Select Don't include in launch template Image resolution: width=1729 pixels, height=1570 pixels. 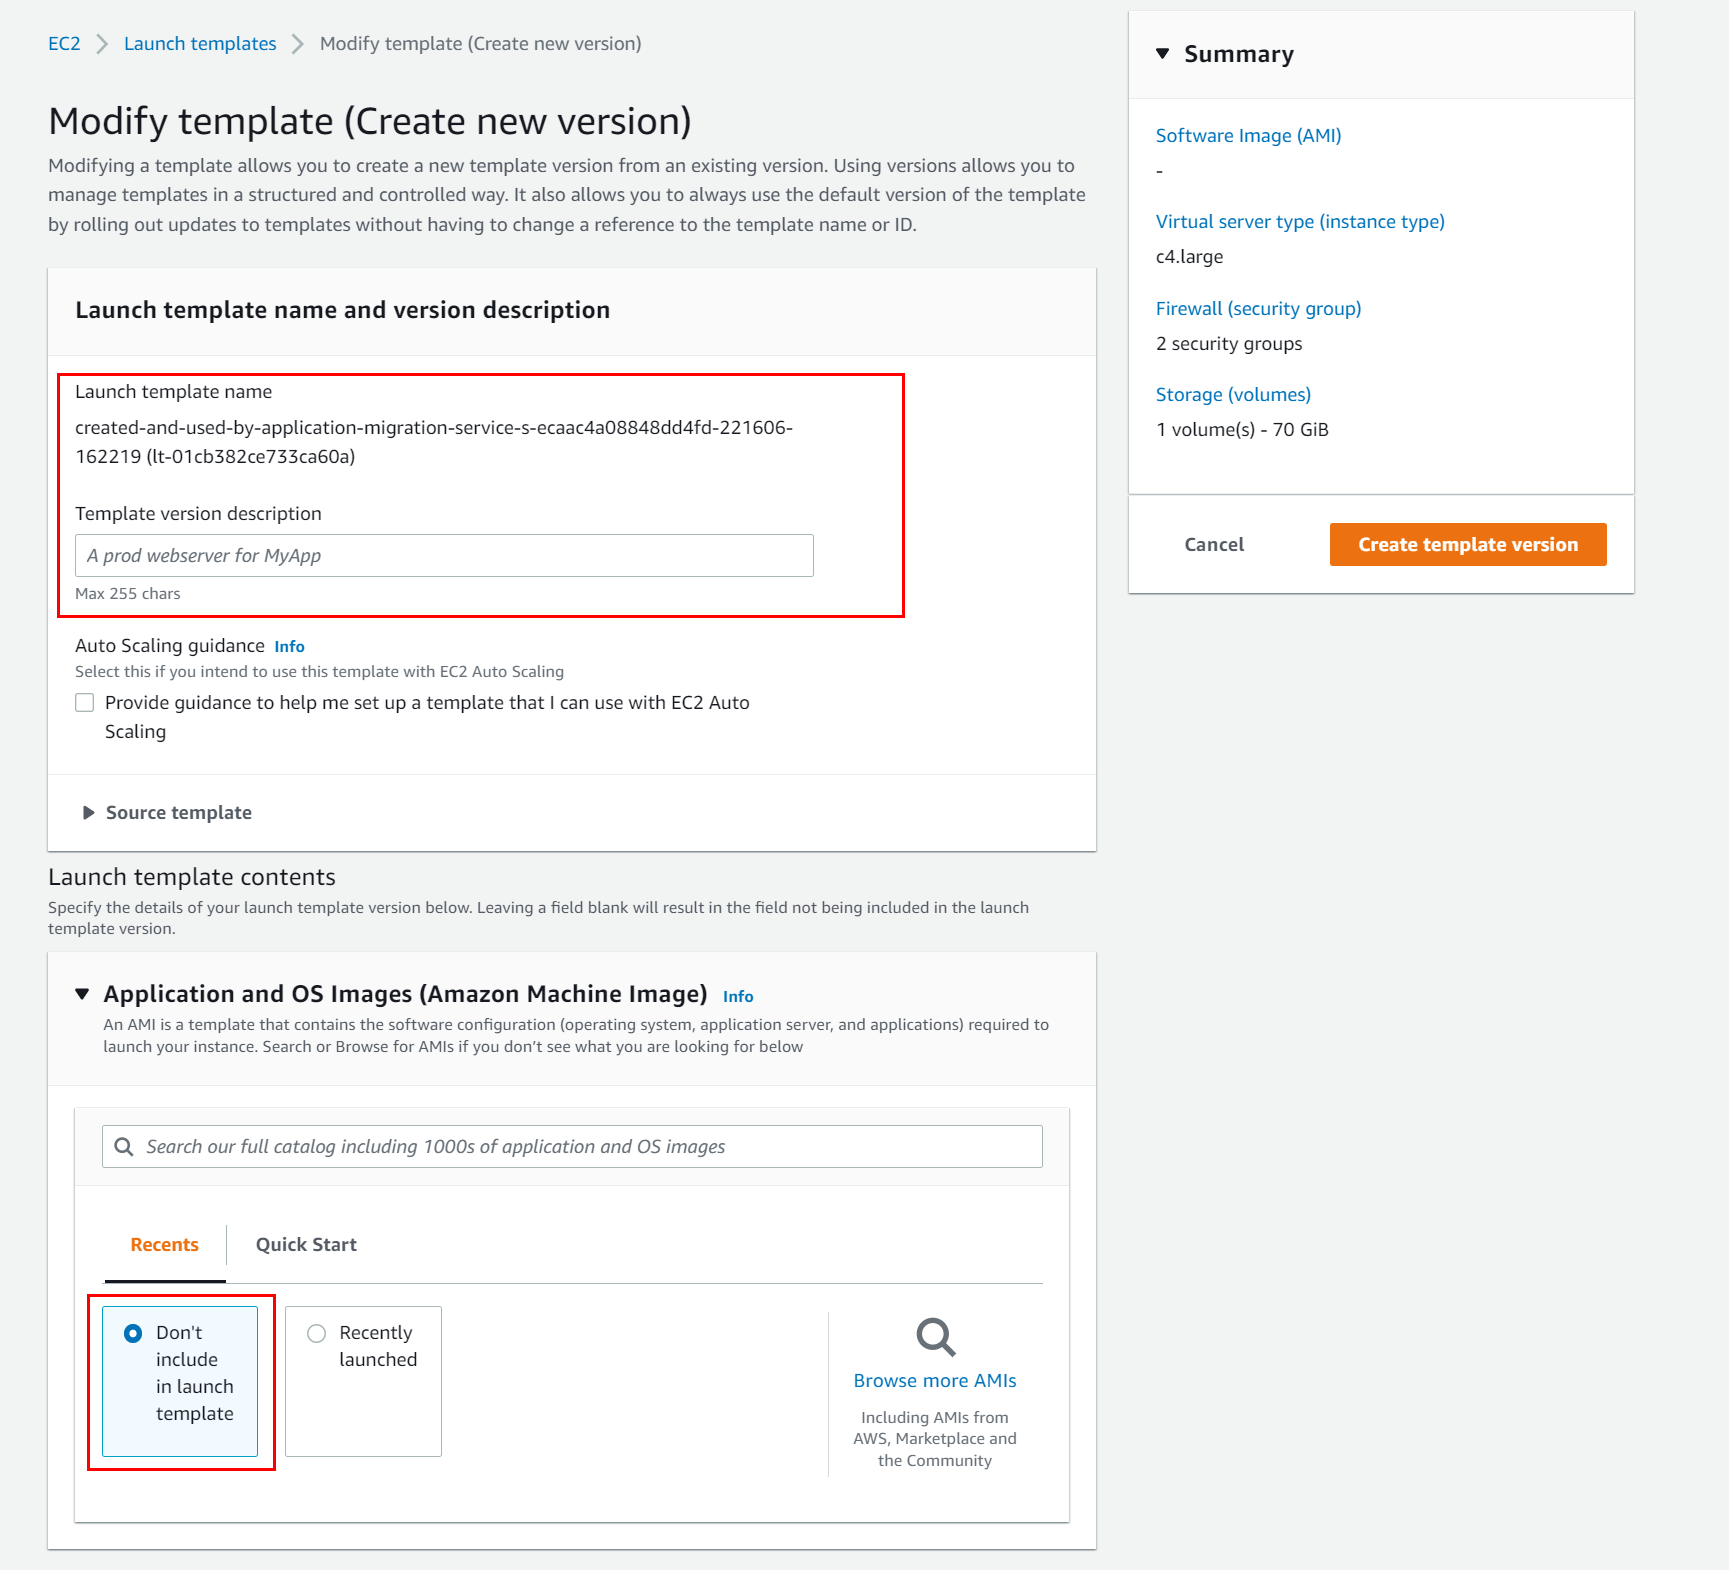pyautogui.click(x=131, y=1332)
